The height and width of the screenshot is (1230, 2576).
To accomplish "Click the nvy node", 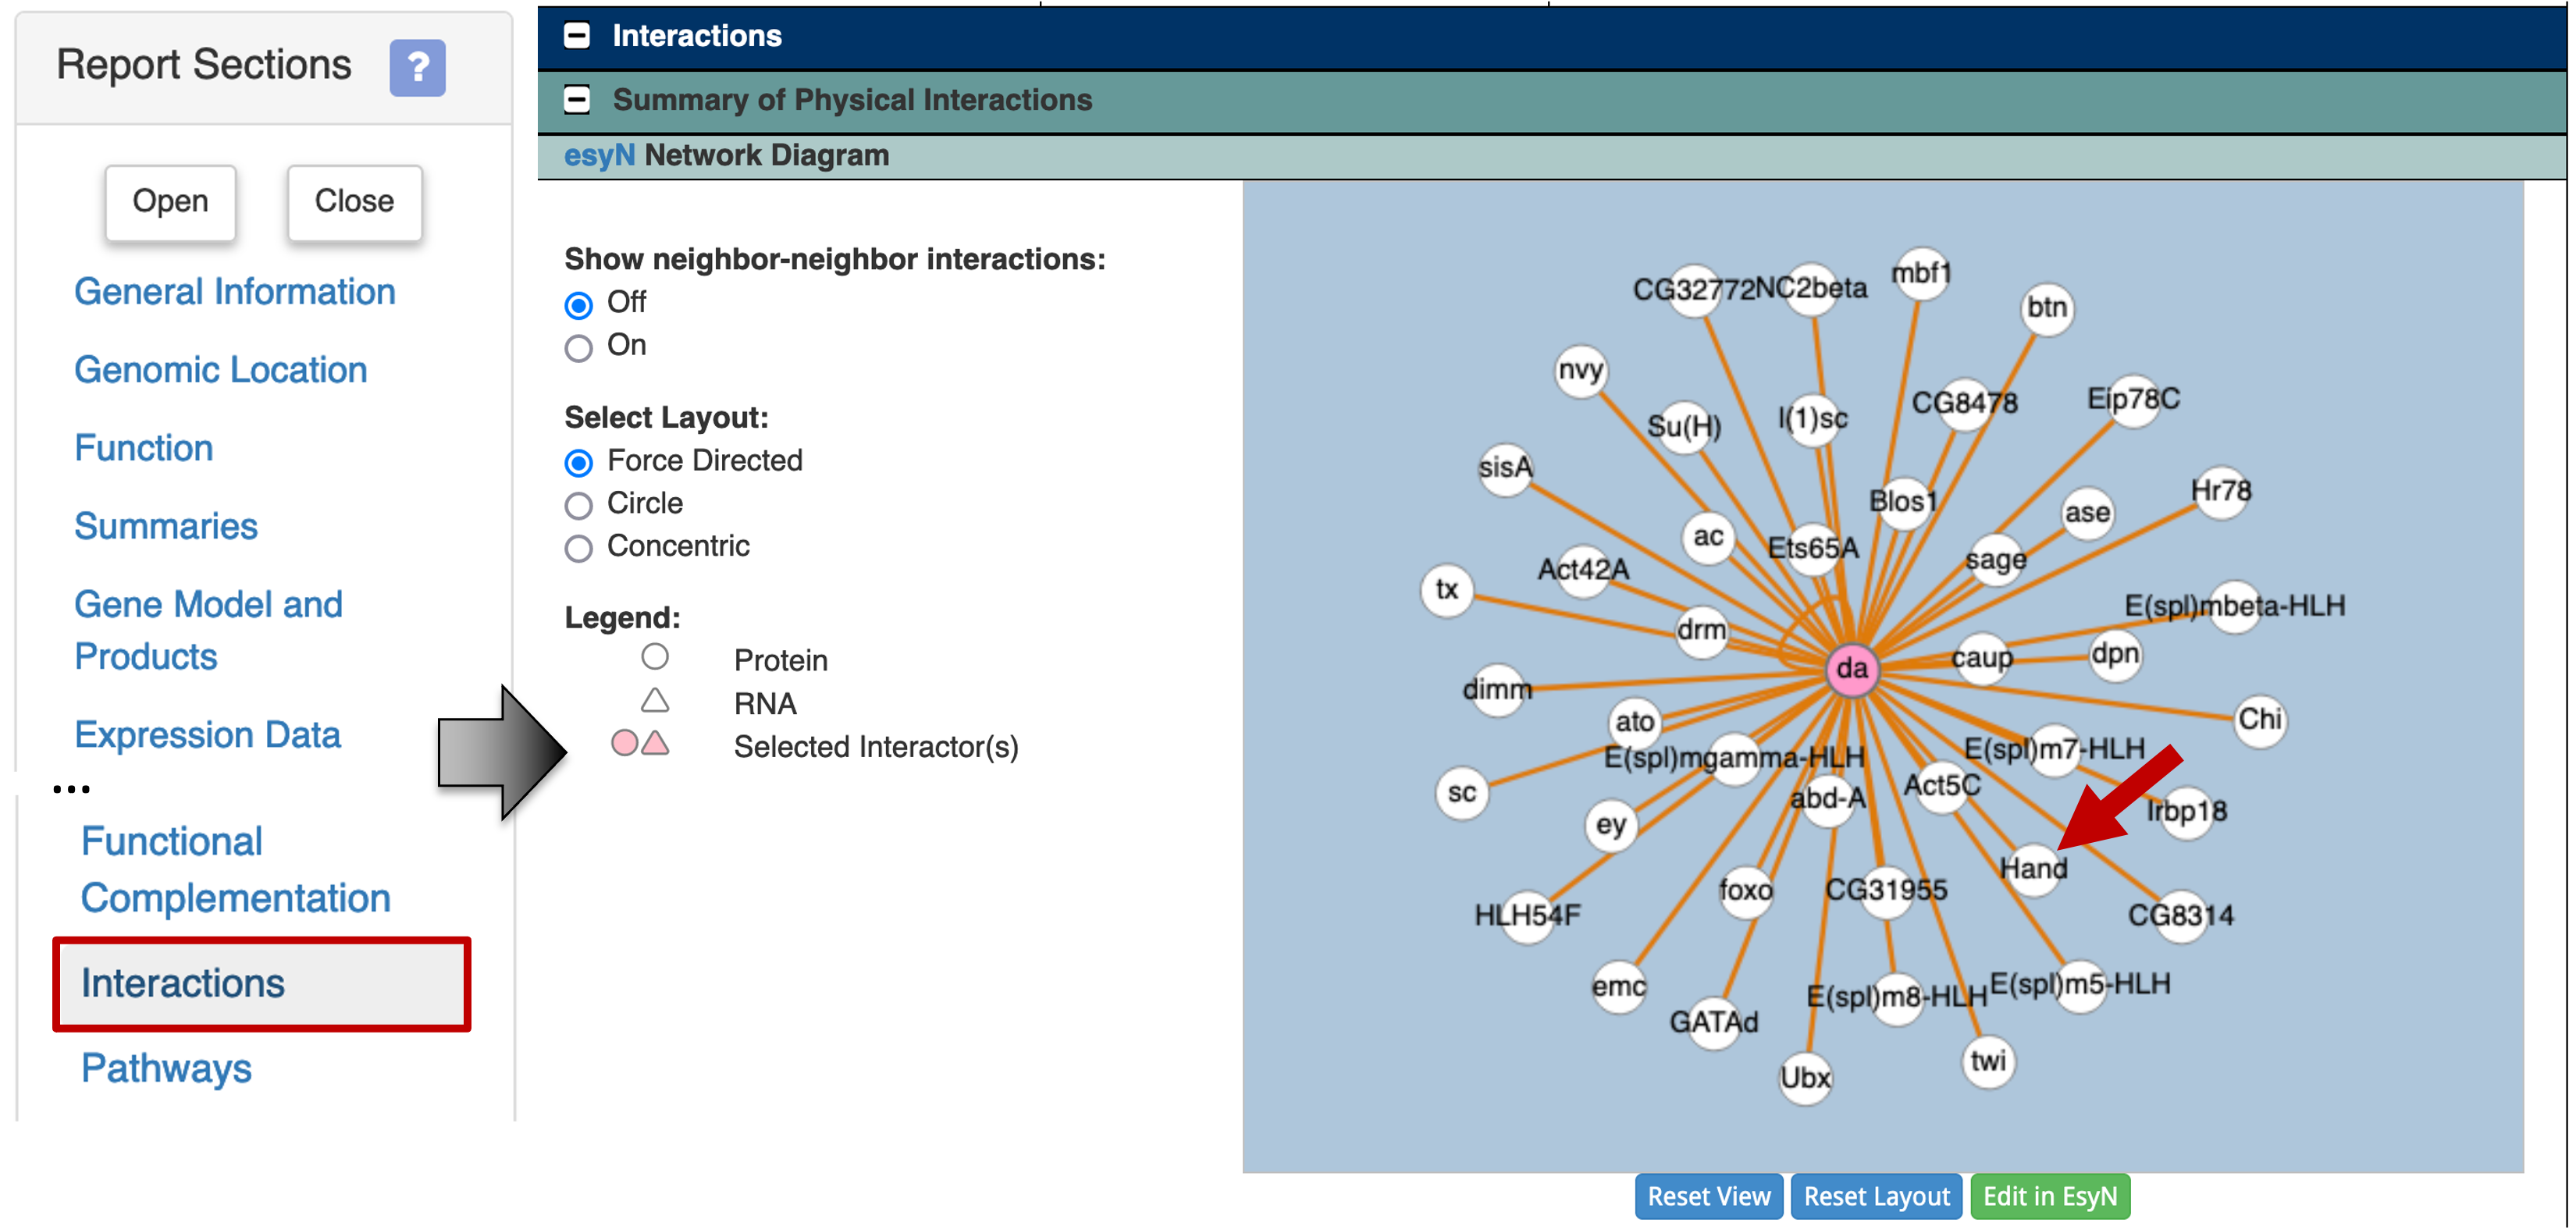I will (1581, 370).
